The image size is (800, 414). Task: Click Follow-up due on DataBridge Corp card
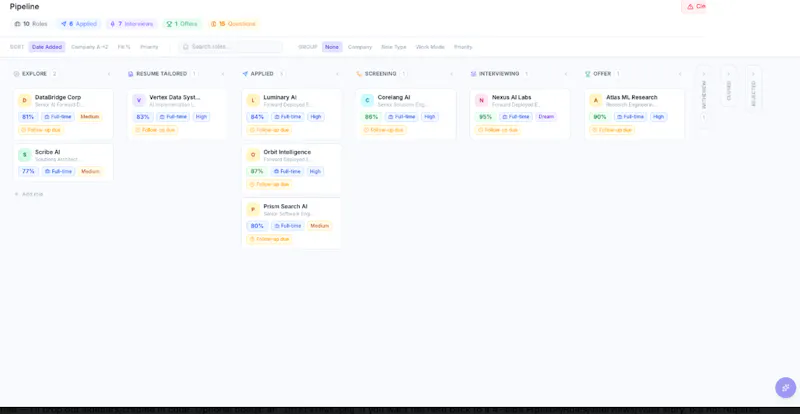tap(41, 130)
